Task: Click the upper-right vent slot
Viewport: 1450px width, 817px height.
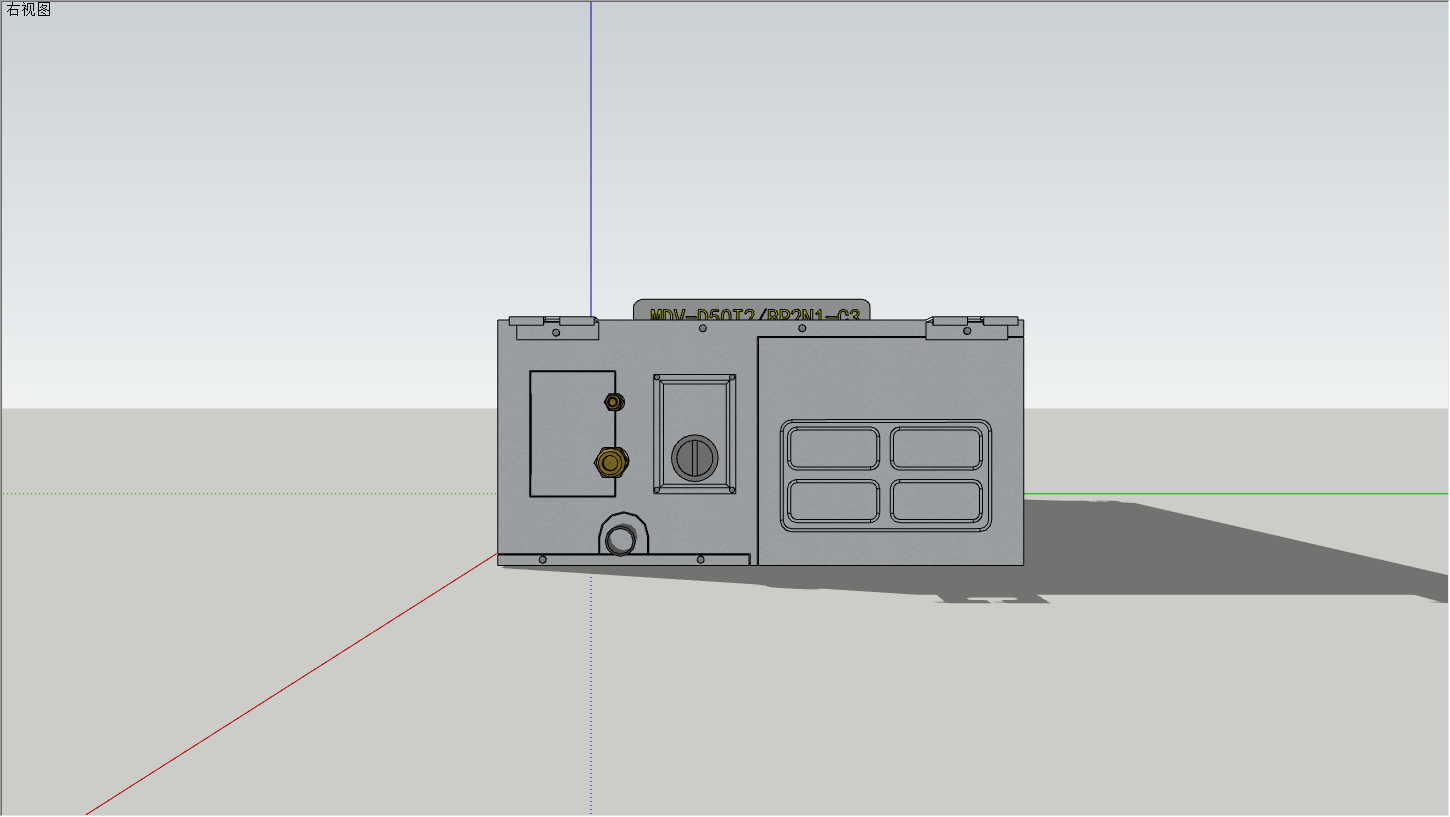Action: (x=936, y=448)
